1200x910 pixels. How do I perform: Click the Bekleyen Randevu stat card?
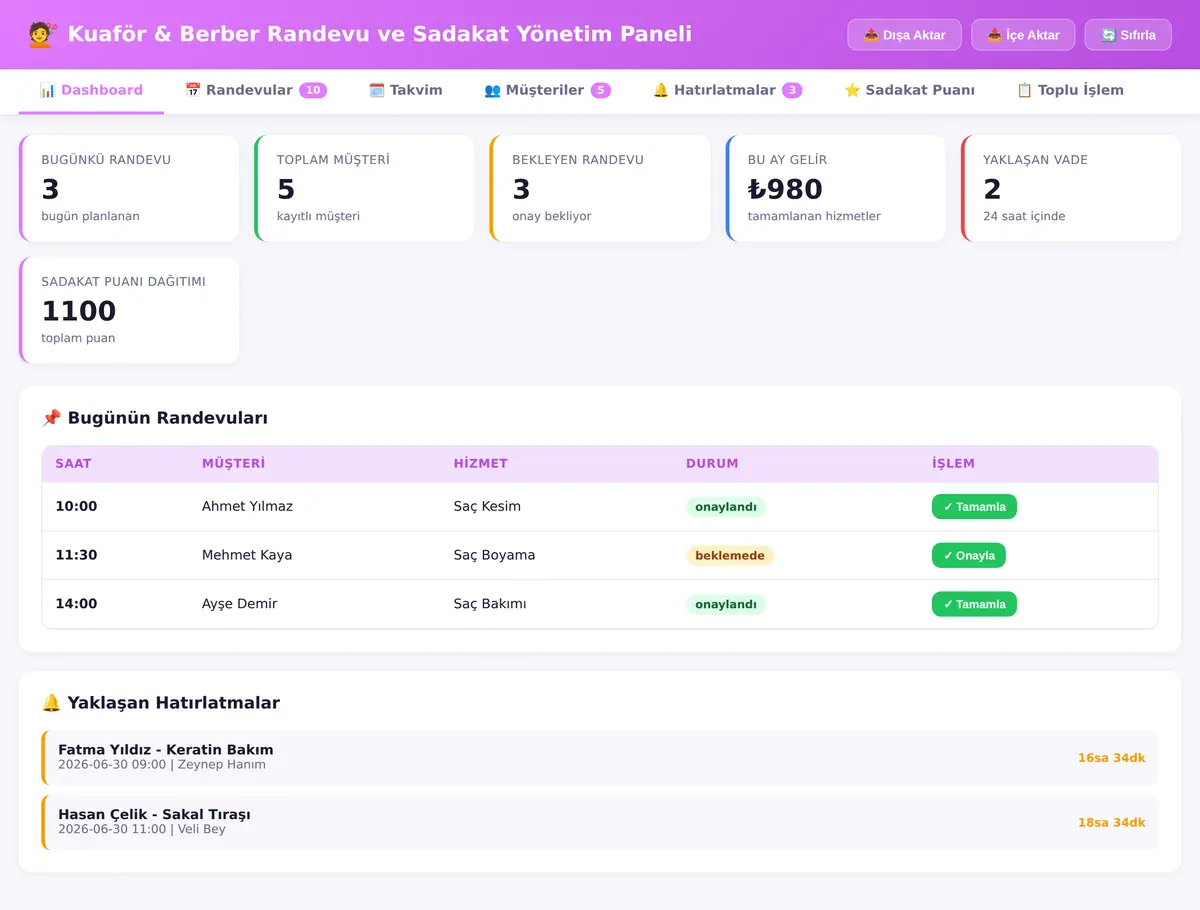(x=600, y=188)
